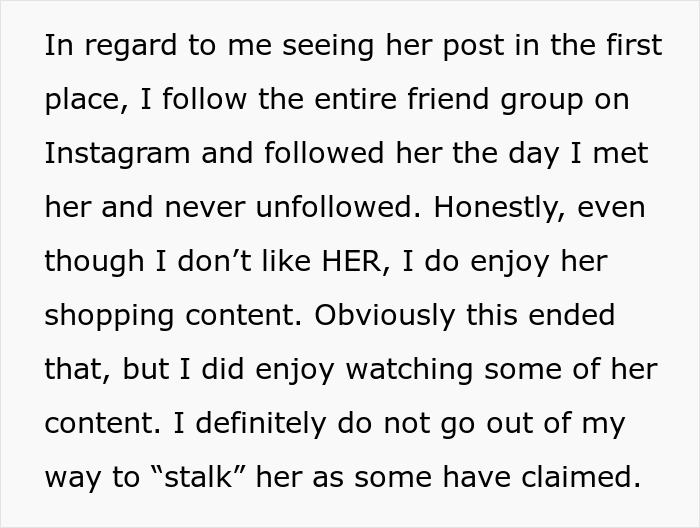Click the word "Honestly"
Image resolution: width=700 pixels, height=528 pixels.
[490, 208]
